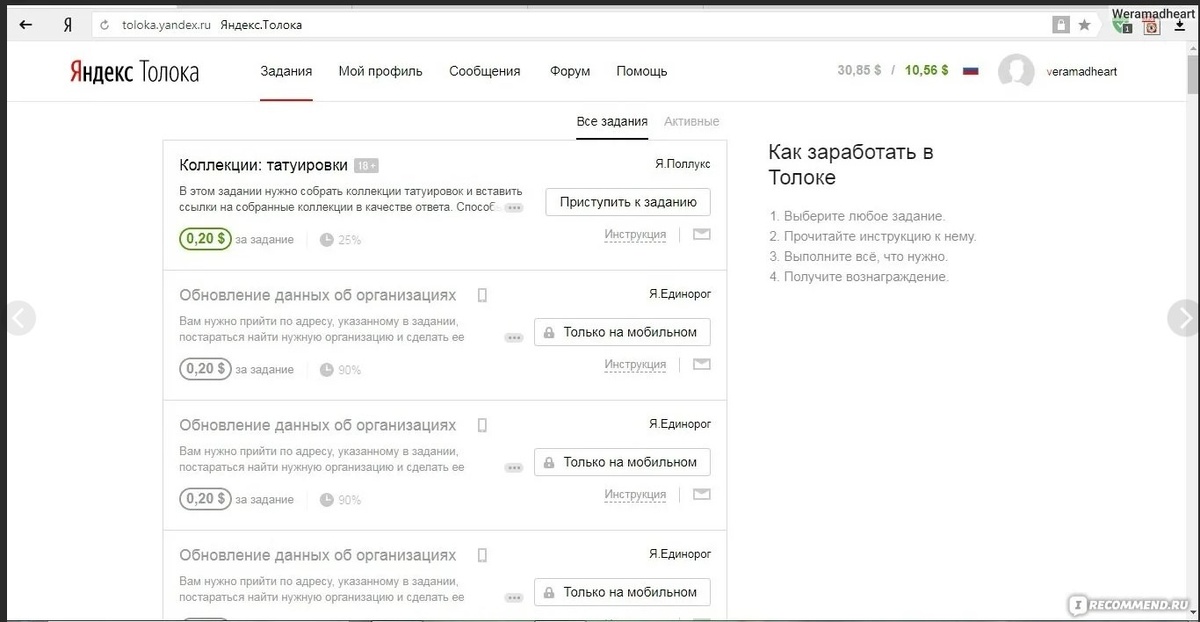The image size is (1200, 622).
Task: Click green 0,20 $ price on tattoo task
Action: click(x=205, y=239)
